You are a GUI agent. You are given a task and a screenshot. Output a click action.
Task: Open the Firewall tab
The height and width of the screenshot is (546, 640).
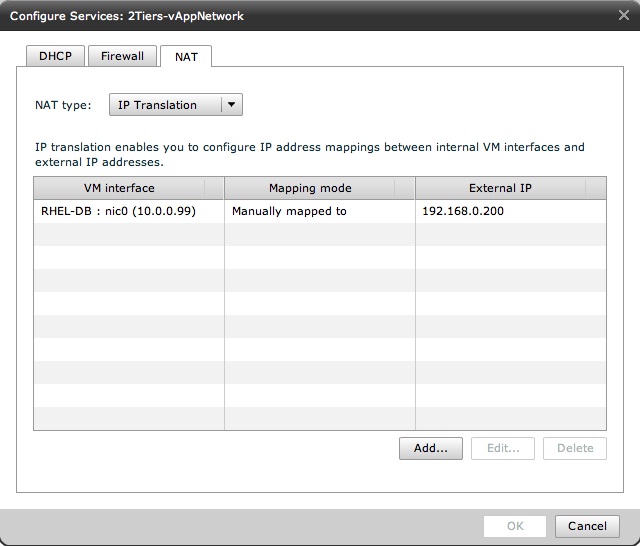tap(122, 56)
